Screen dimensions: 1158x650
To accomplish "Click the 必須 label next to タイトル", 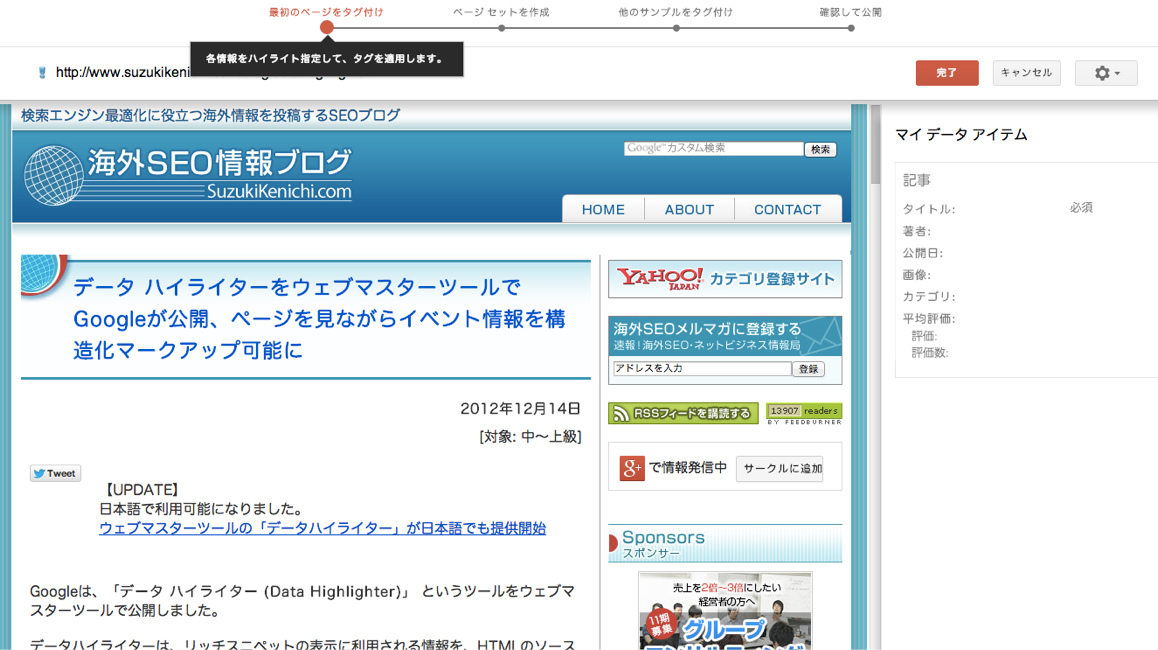I will [x=1081, y=208].
